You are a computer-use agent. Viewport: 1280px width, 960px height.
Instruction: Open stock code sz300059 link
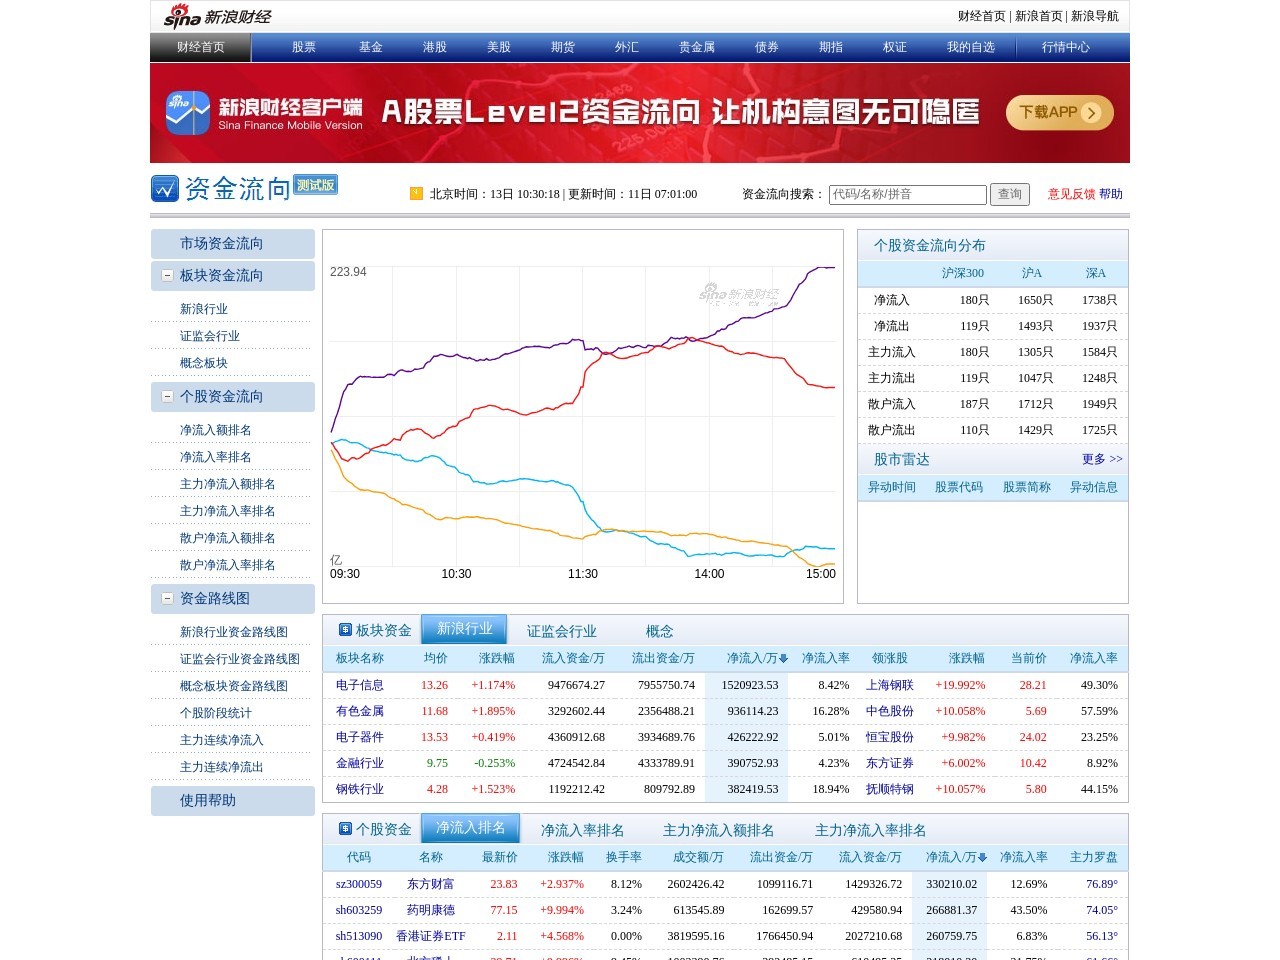(x=359, y=884)
